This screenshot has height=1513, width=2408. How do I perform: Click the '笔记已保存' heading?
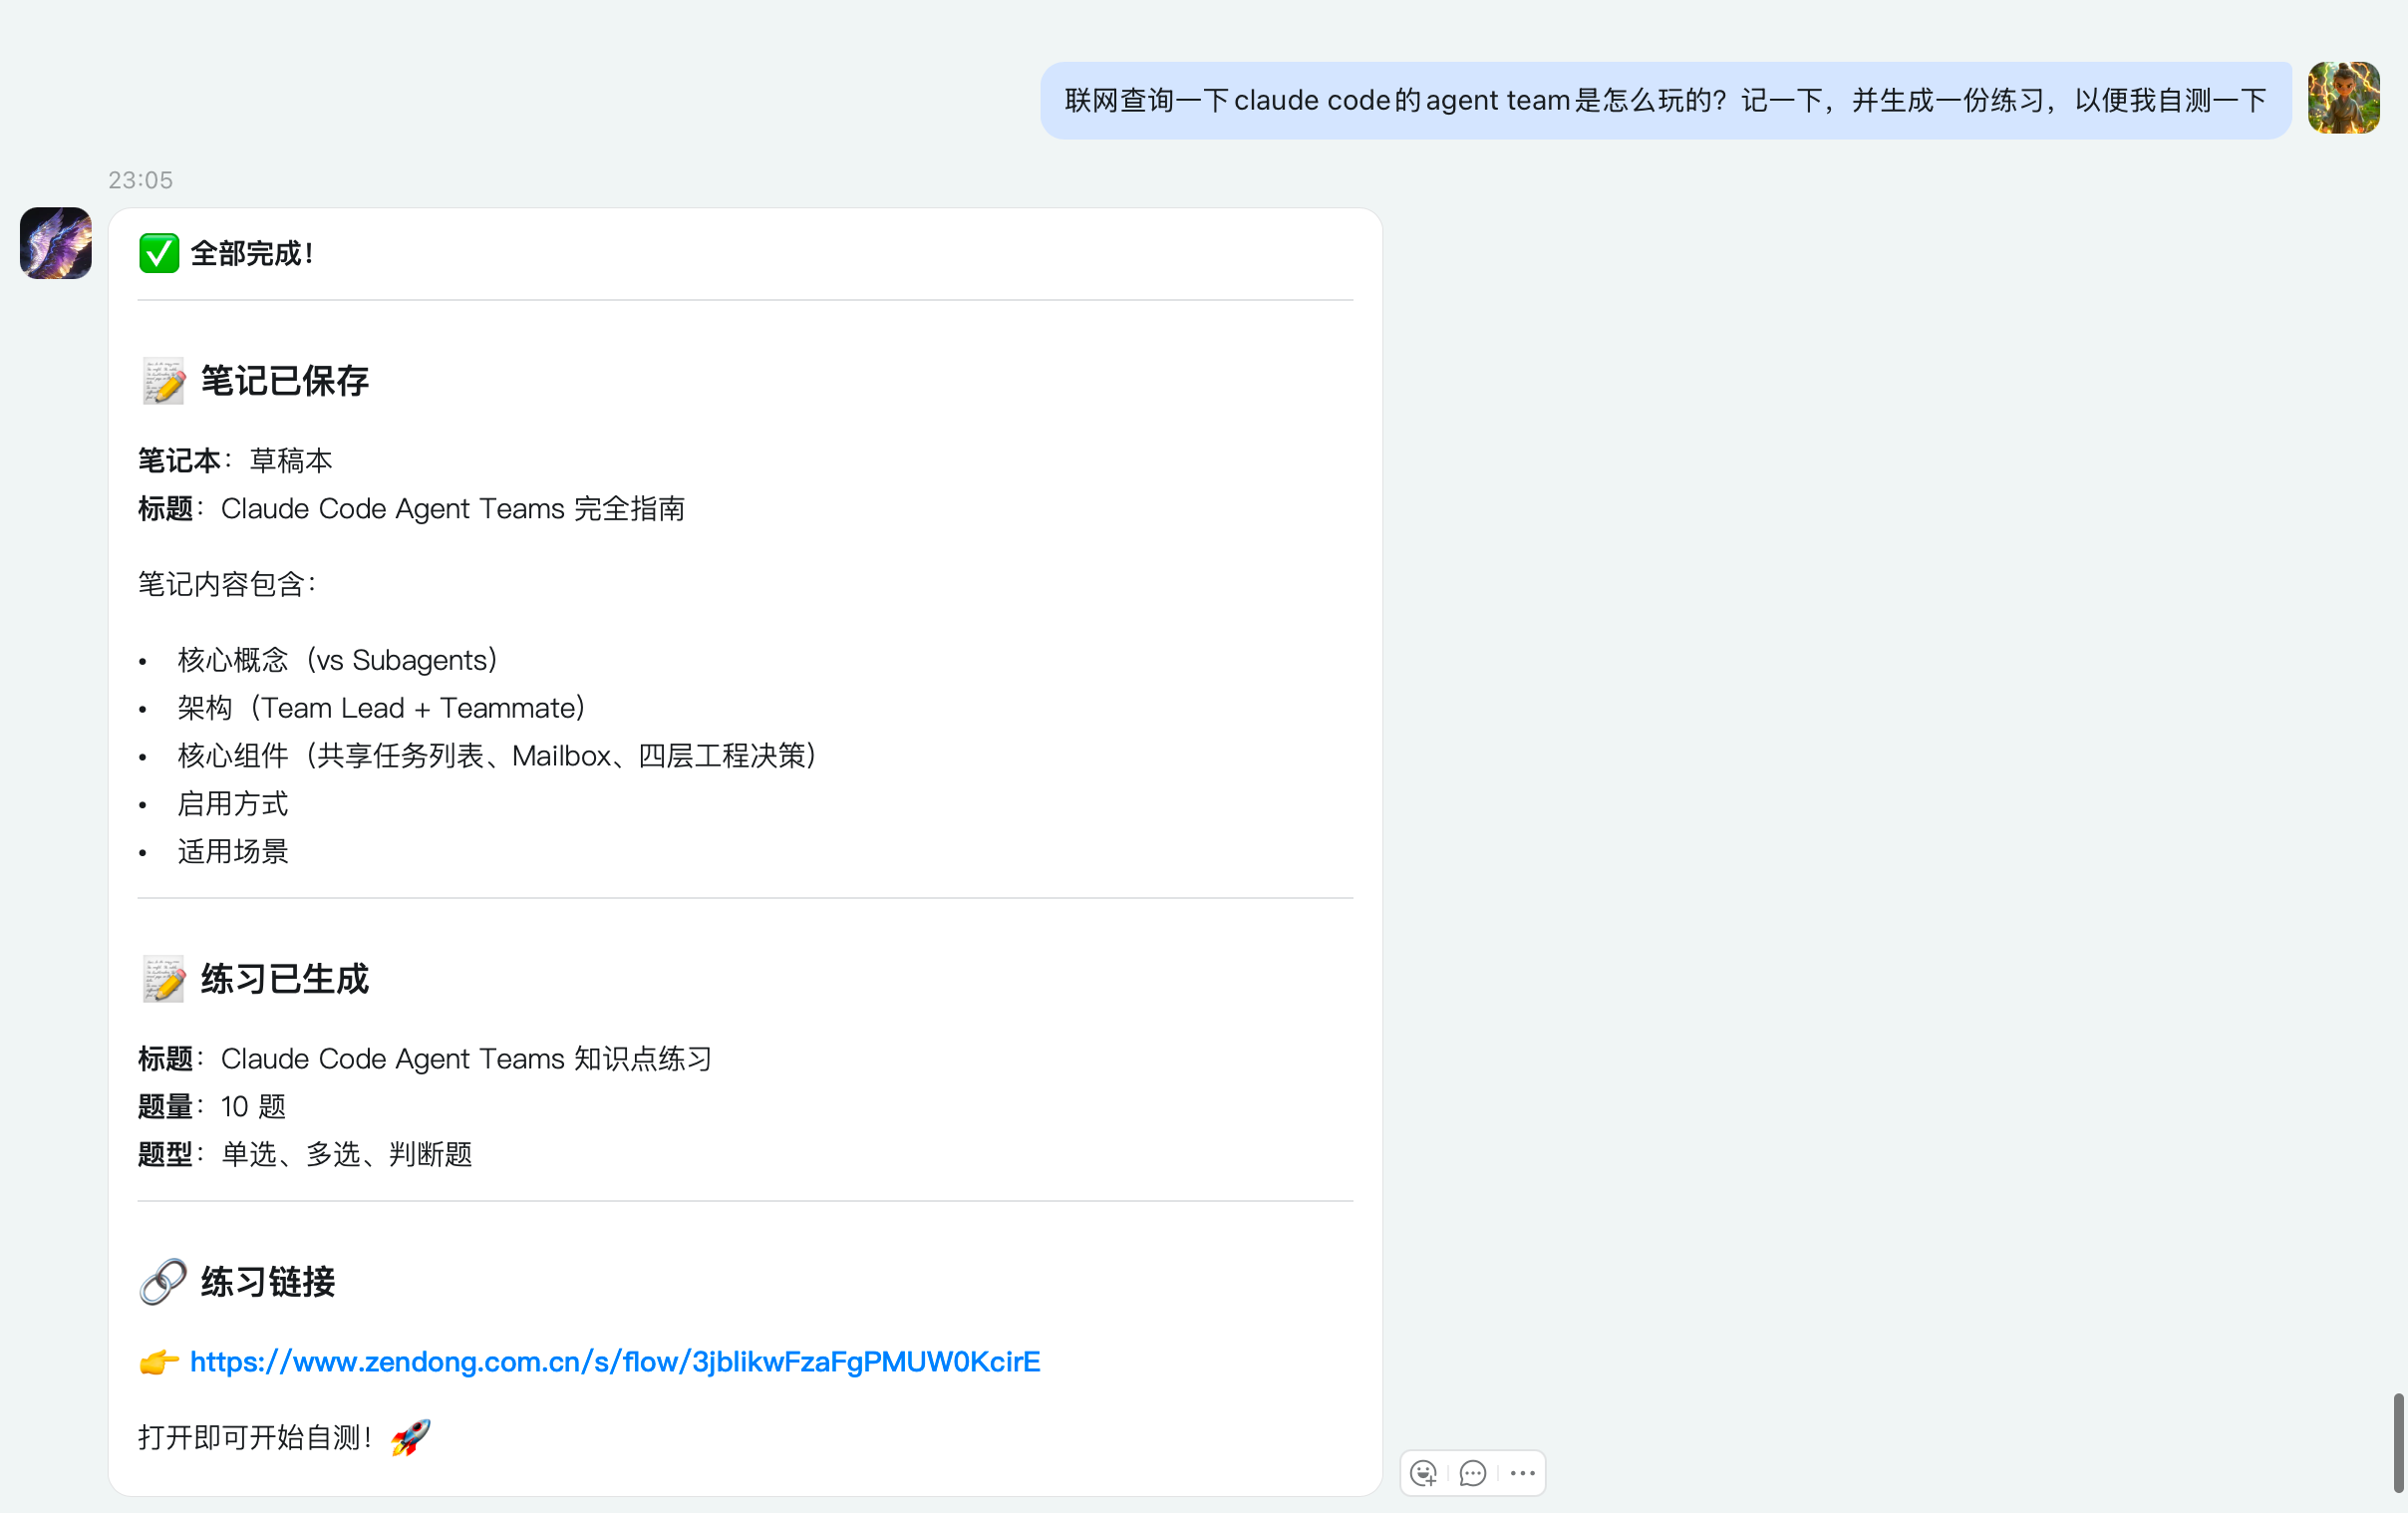(285, 381)
